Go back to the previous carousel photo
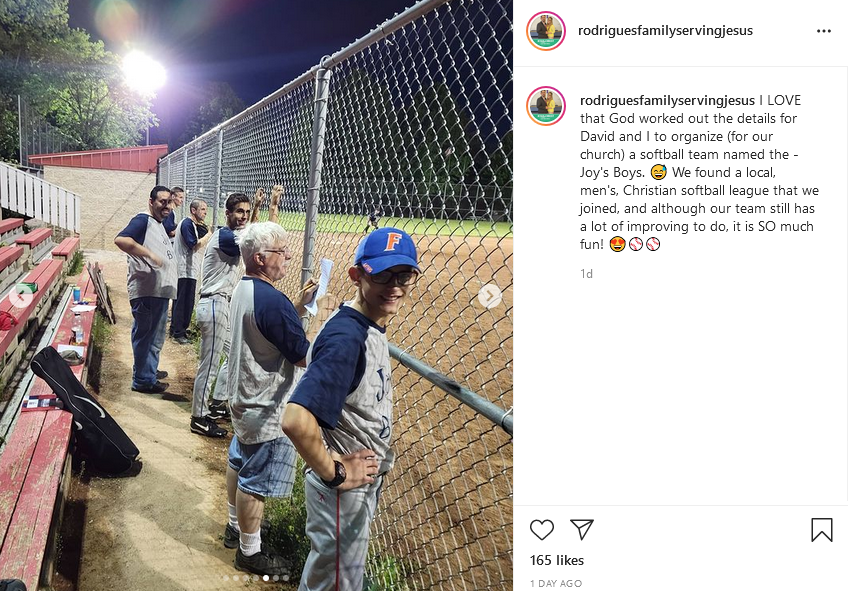Screen dimensions: 848x591 (x=22, y=296)
